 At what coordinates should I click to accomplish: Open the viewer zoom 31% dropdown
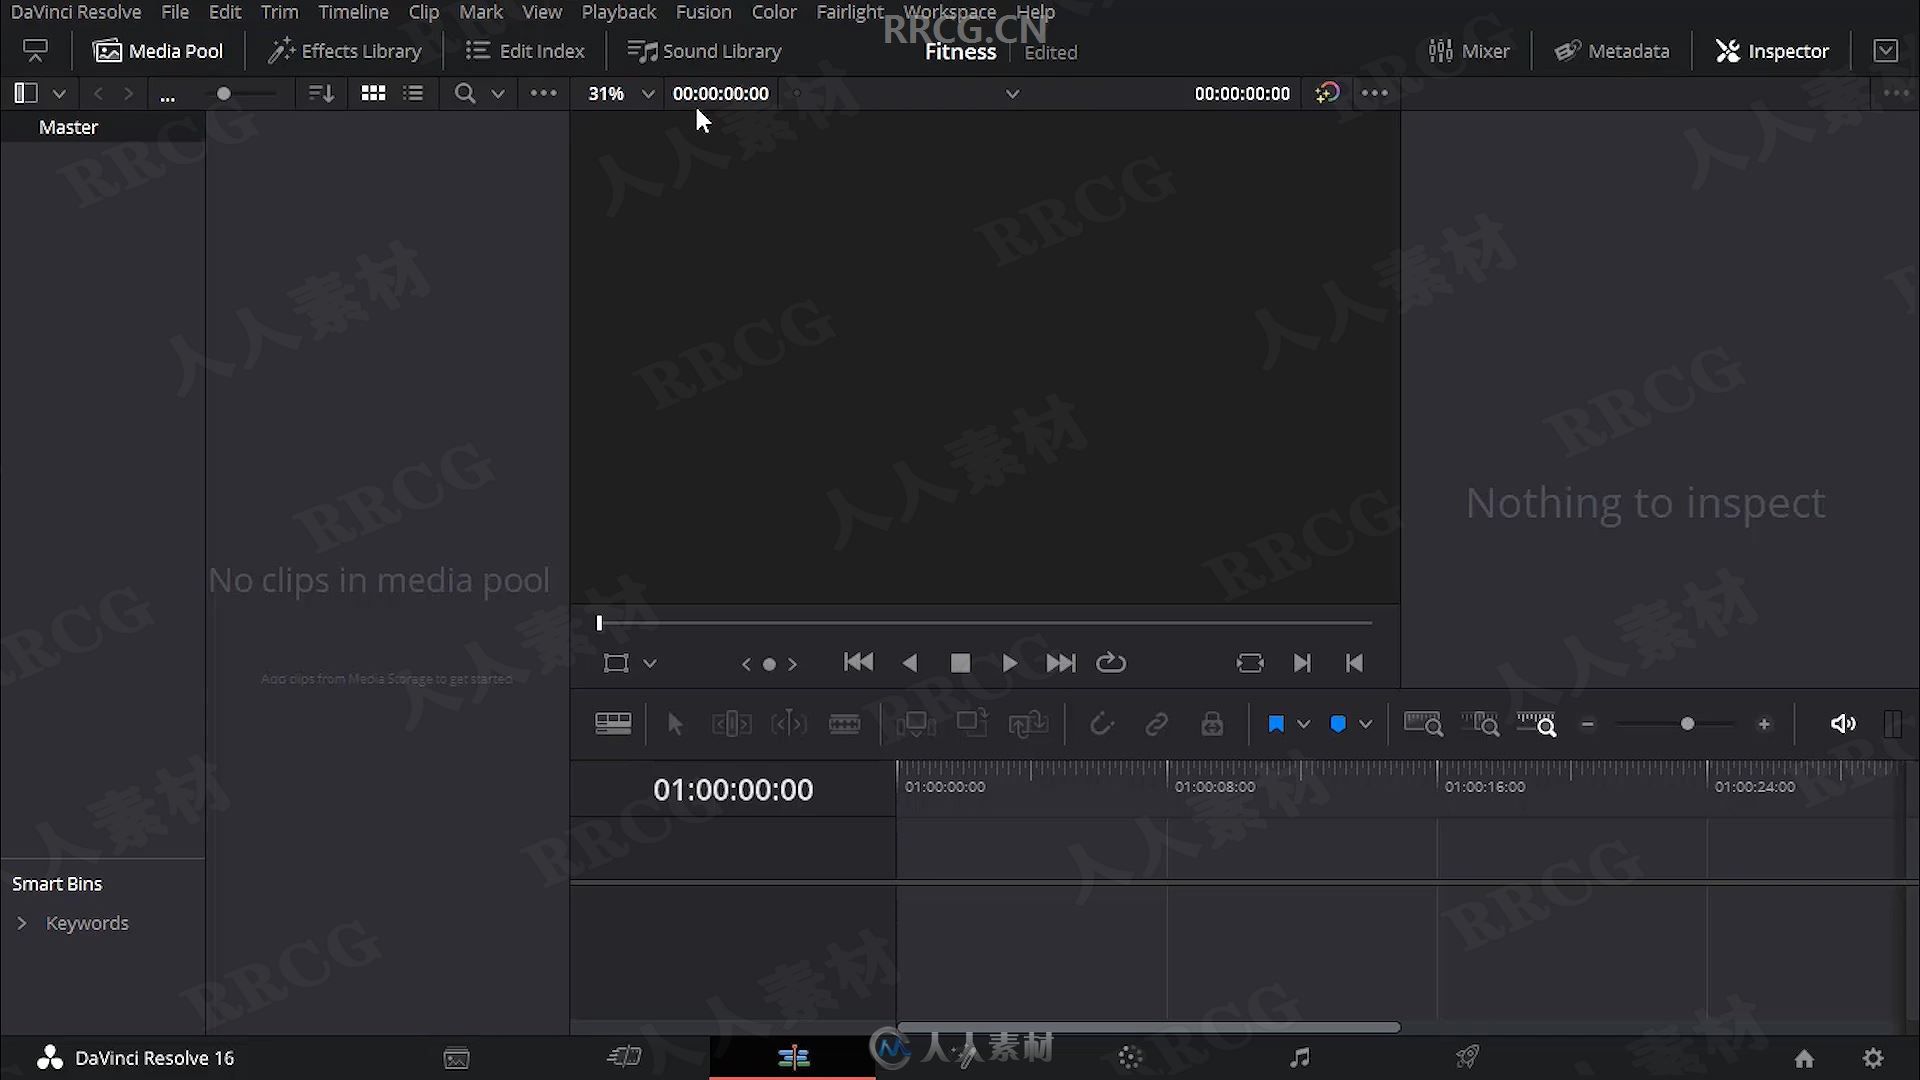pos(621,93)
